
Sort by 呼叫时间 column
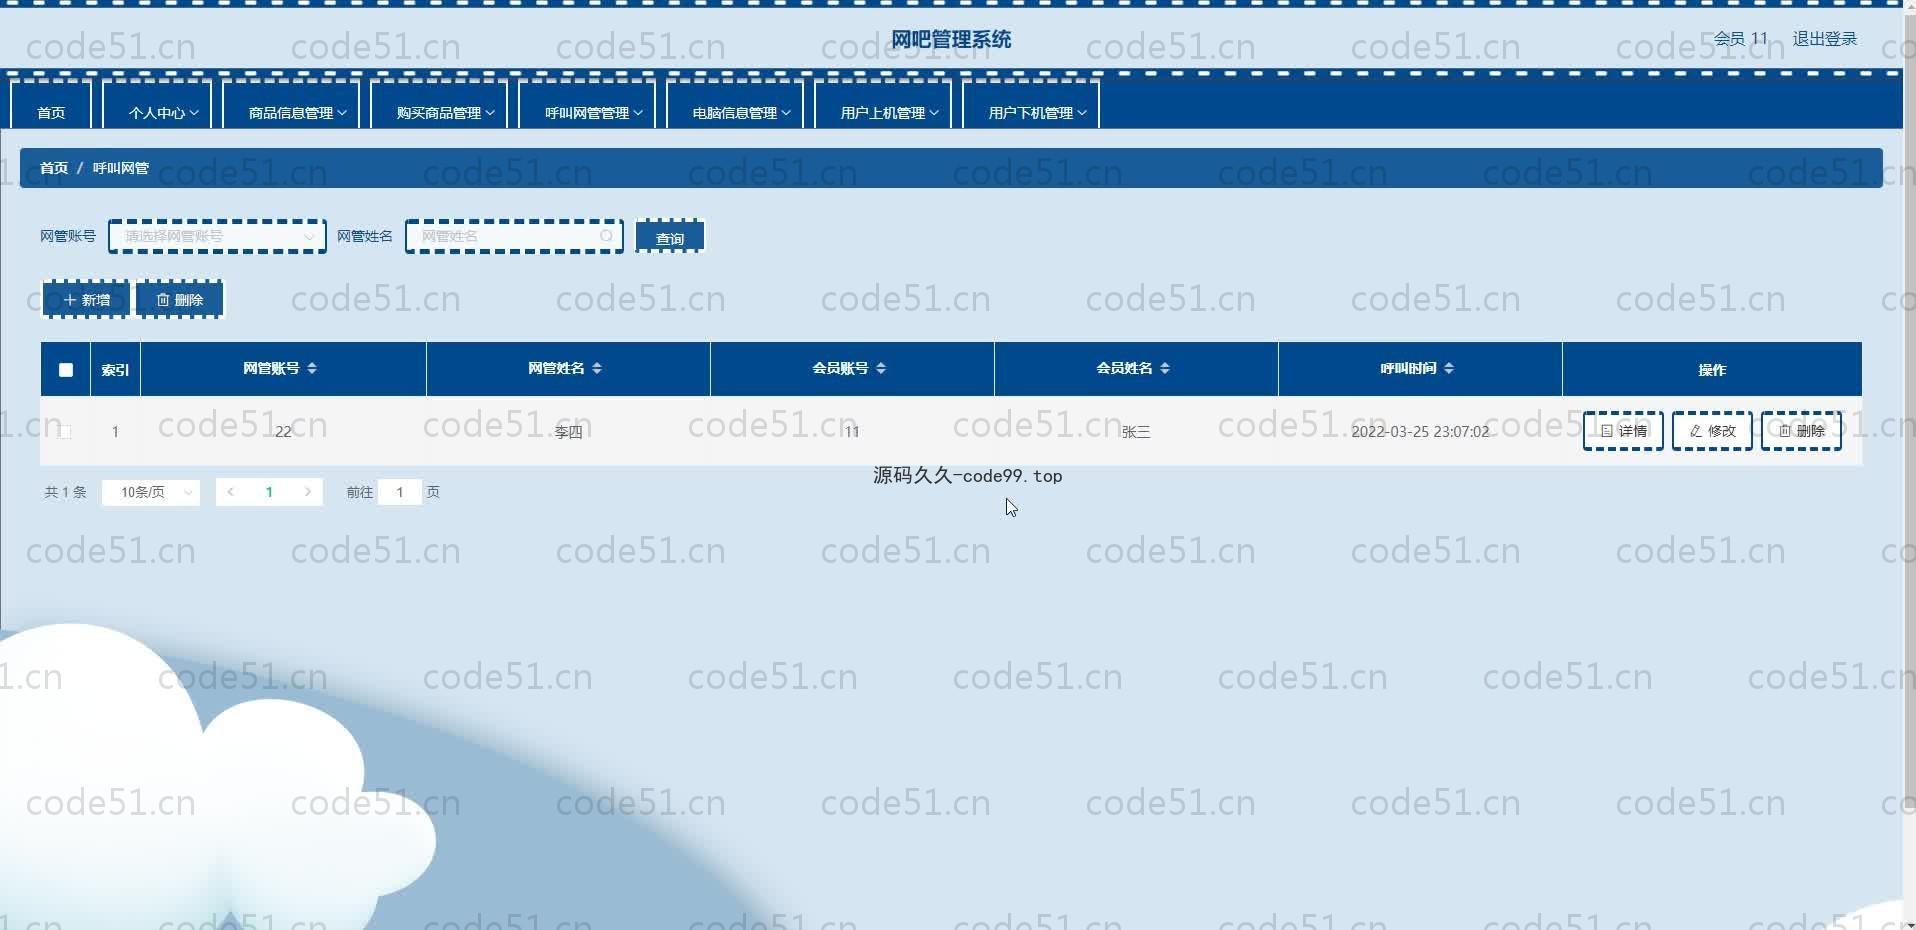(x=1449, y=368)
